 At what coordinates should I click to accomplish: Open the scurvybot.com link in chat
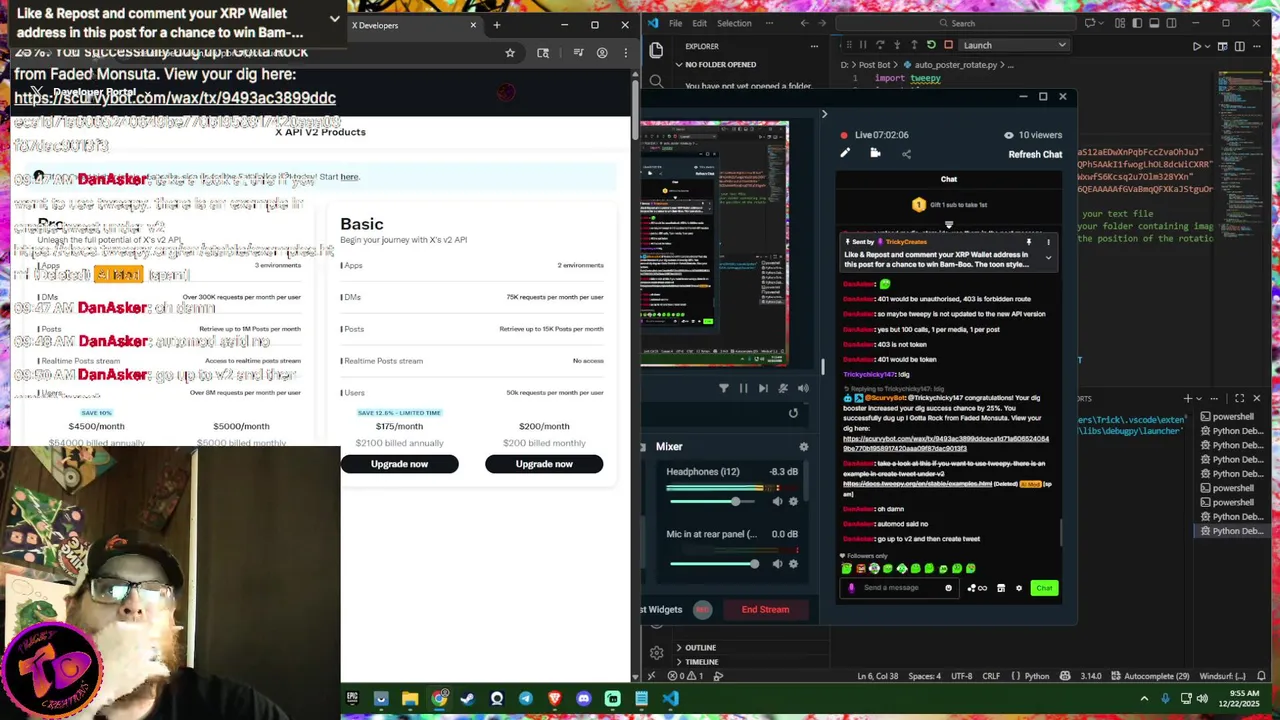946,443
